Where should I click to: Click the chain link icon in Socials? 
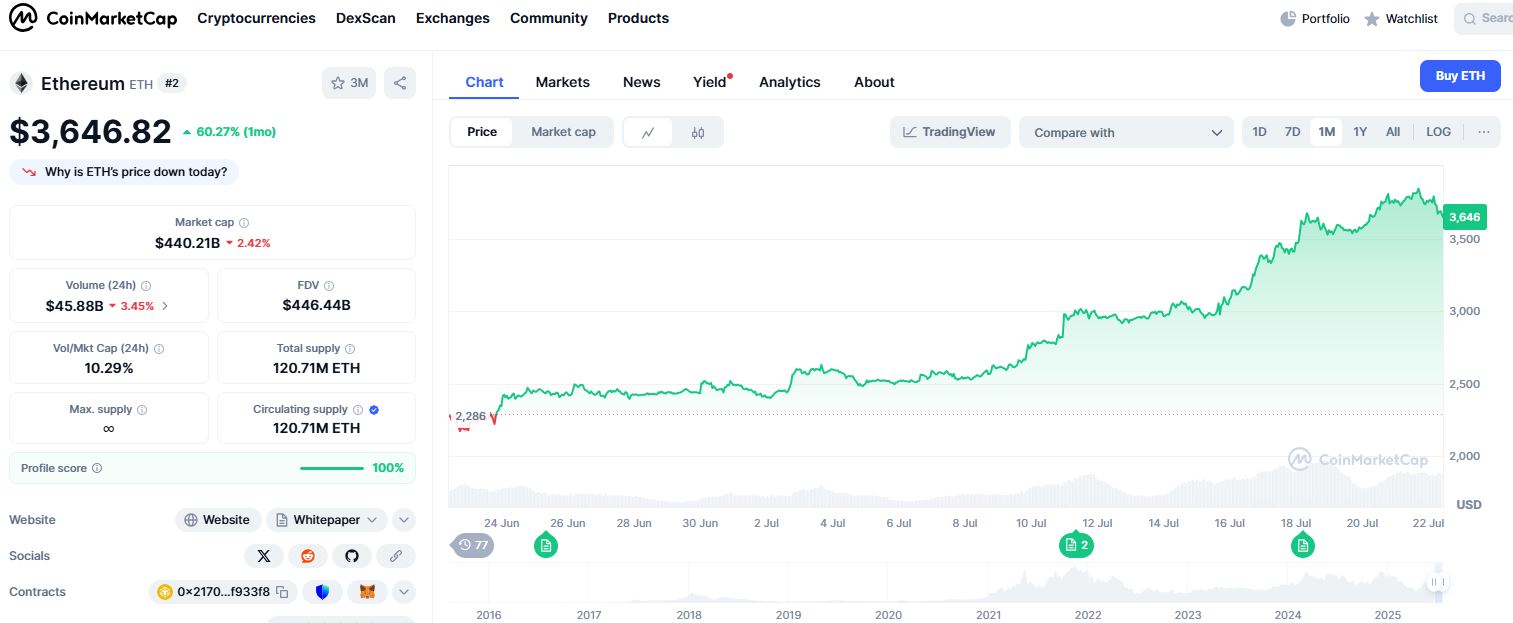[396, 556]
